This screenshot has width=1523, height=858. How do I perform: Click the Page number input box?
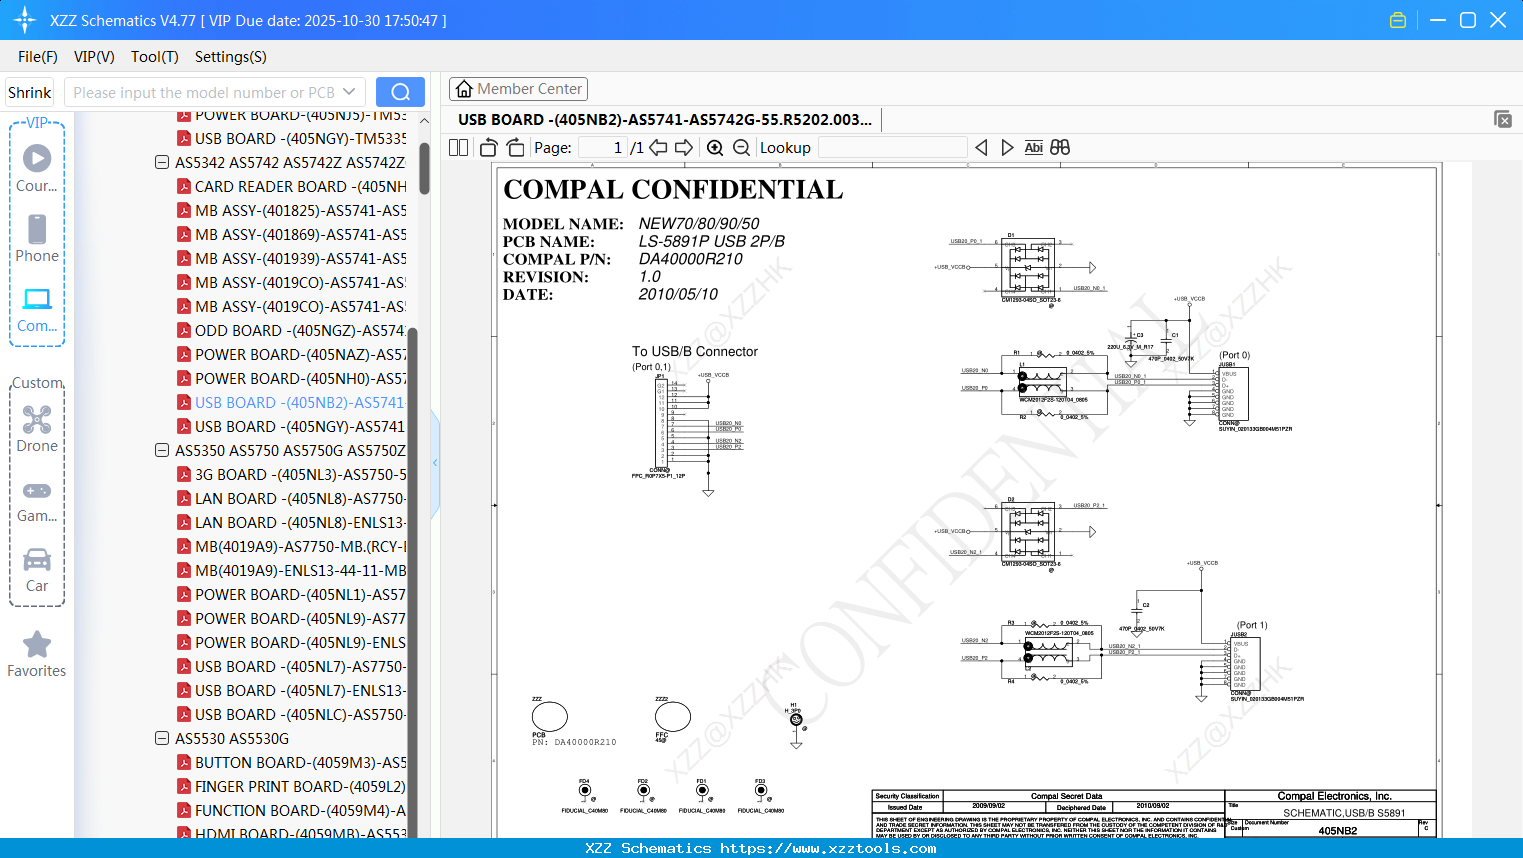pos(603,147)
